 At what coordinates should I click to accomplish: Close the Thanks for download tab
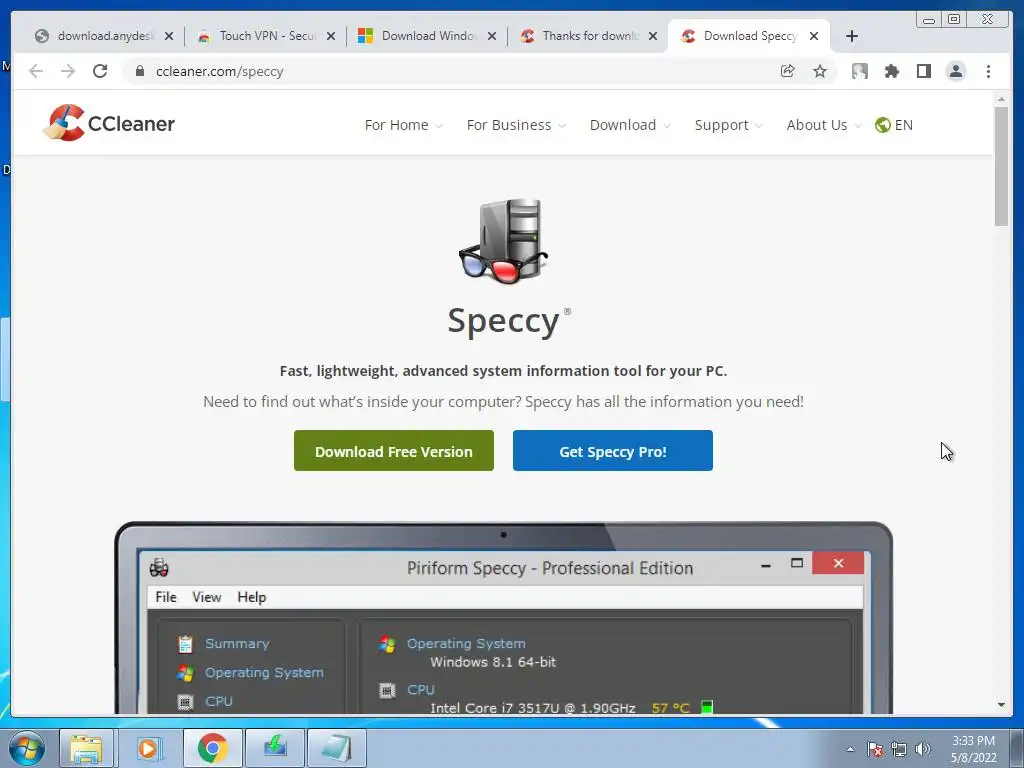[x=652, y=36]
